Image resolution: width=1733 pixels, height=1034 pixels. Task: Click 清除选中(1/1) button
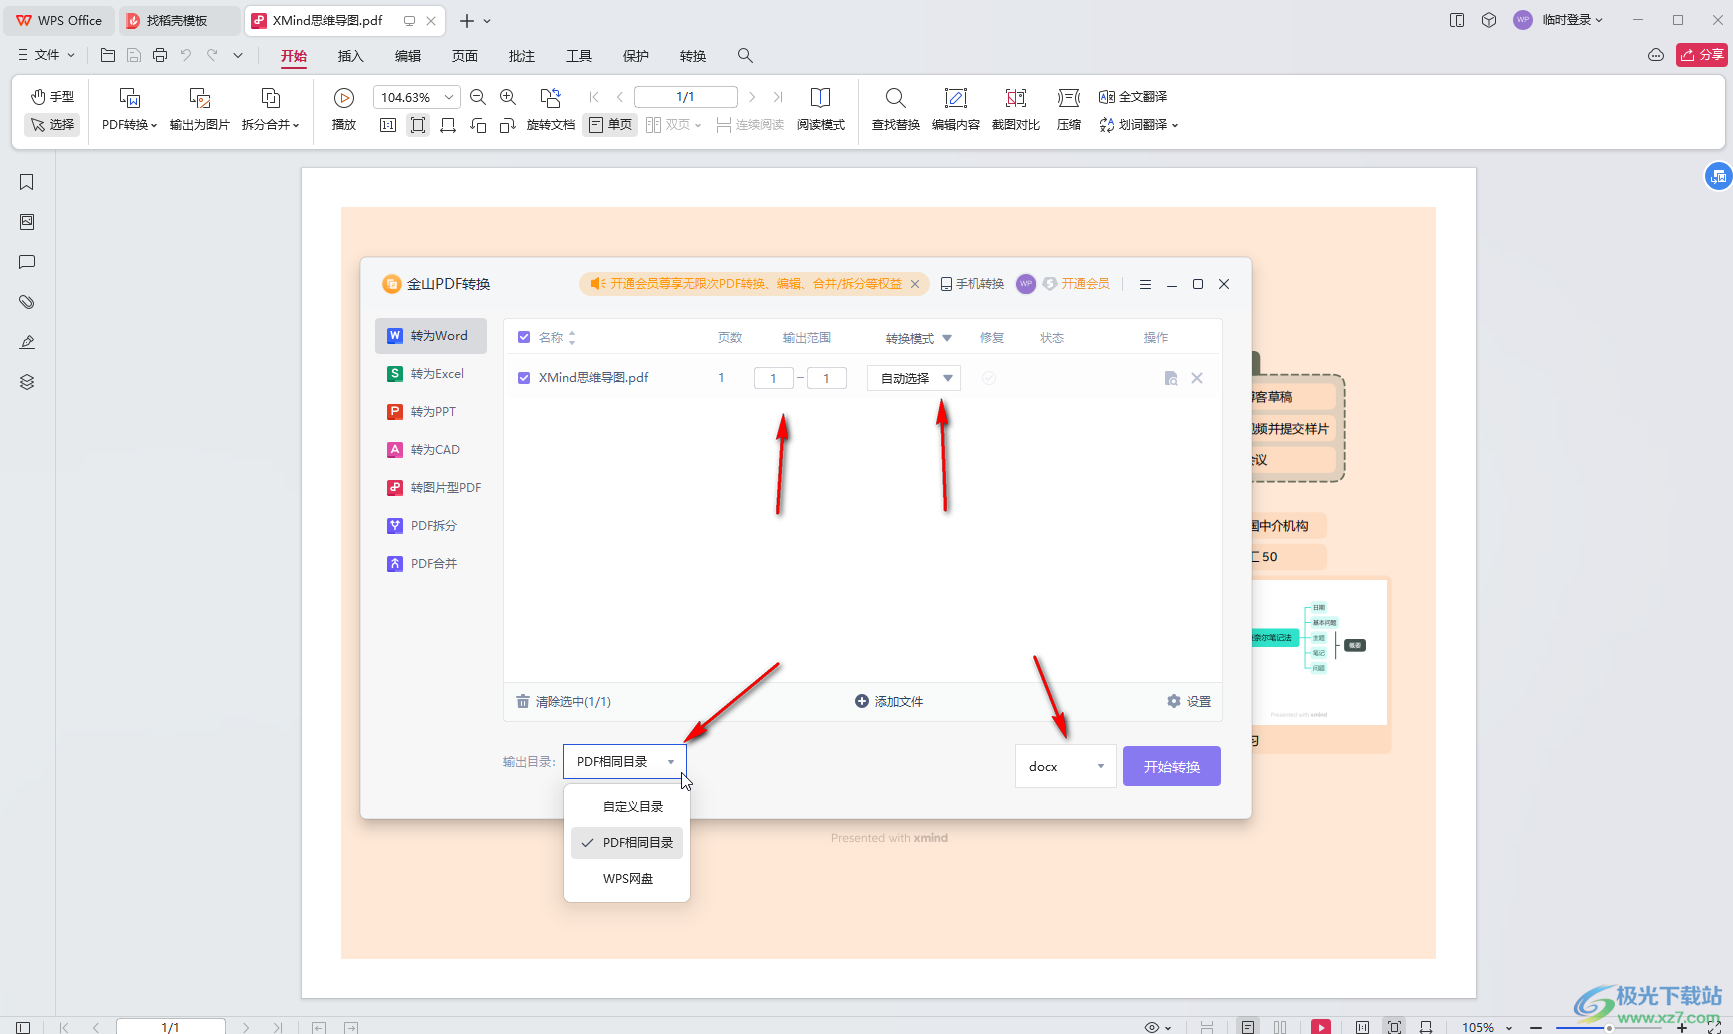pyautogui.click(x=563, y=702)
